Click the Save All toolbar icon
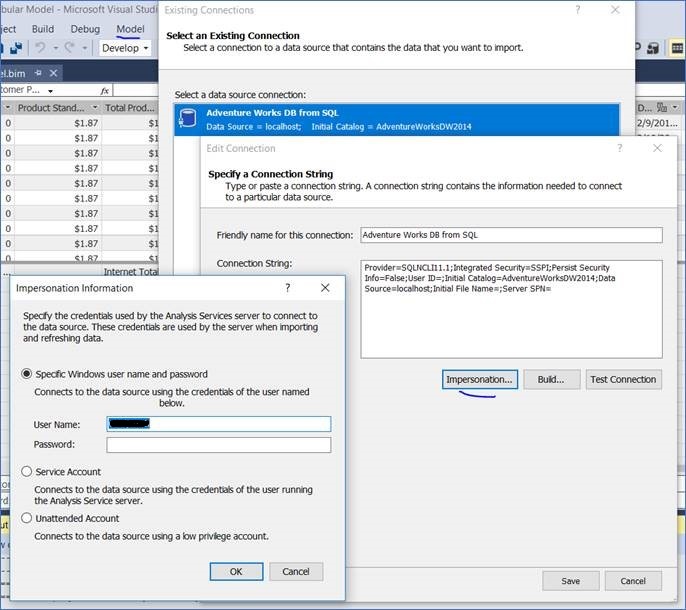This screenshot has width=686, height=610. click(x=16, y=48)
